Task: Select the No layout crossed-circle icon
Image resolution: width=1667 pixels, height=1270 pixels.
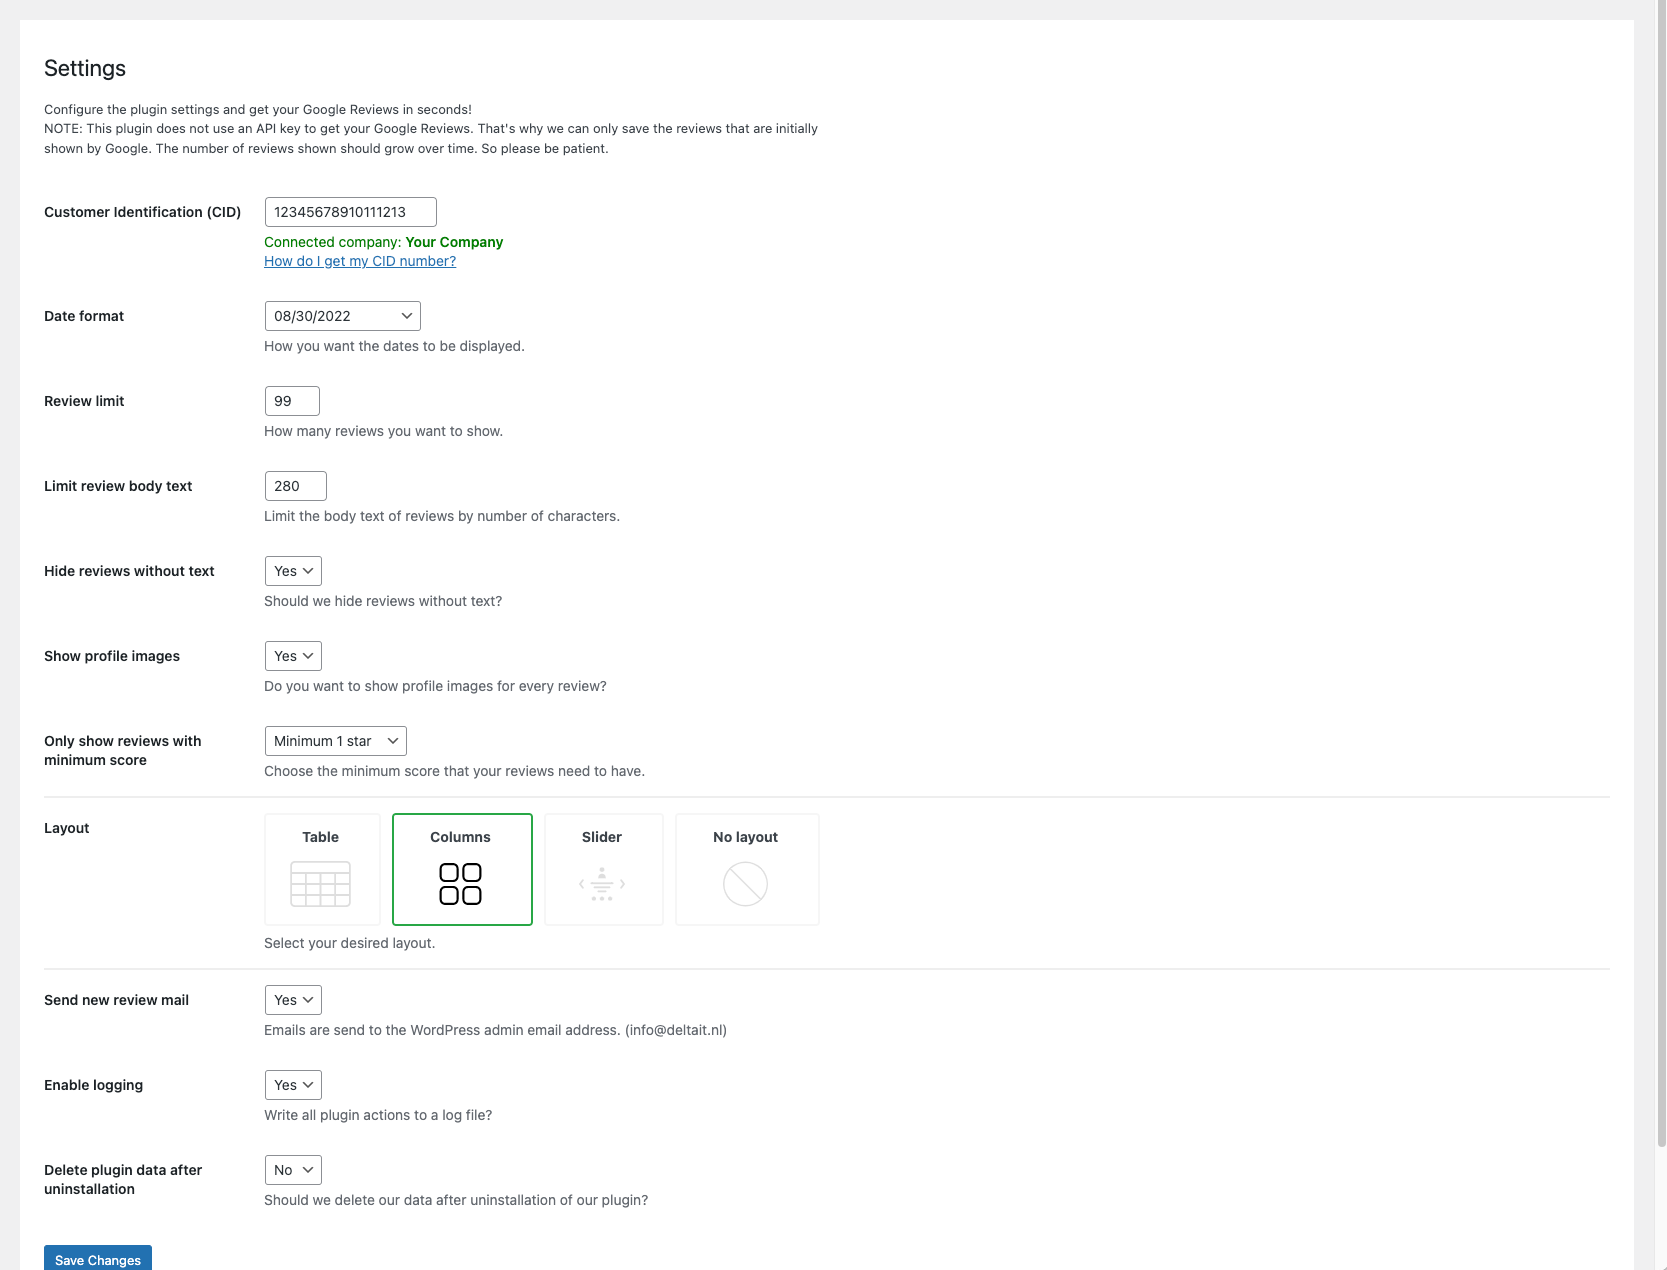Action: [x=745, y=884]
